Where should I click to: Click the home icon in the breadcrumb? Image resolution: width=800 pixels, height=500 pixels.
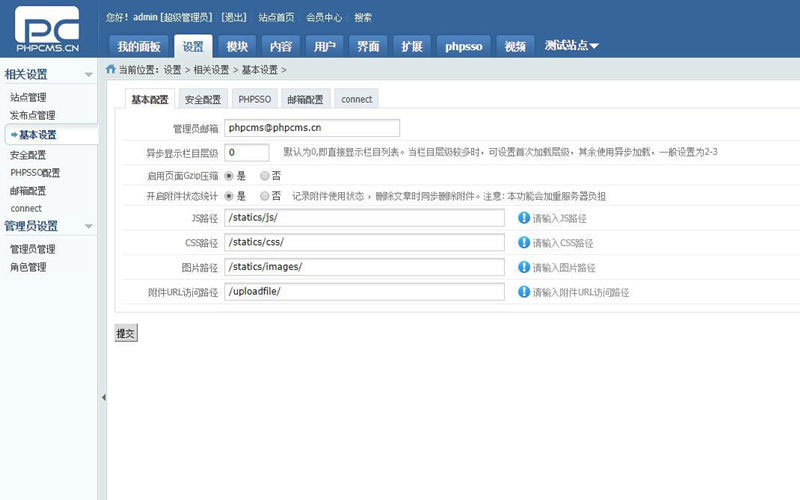[x=110, y=70]
